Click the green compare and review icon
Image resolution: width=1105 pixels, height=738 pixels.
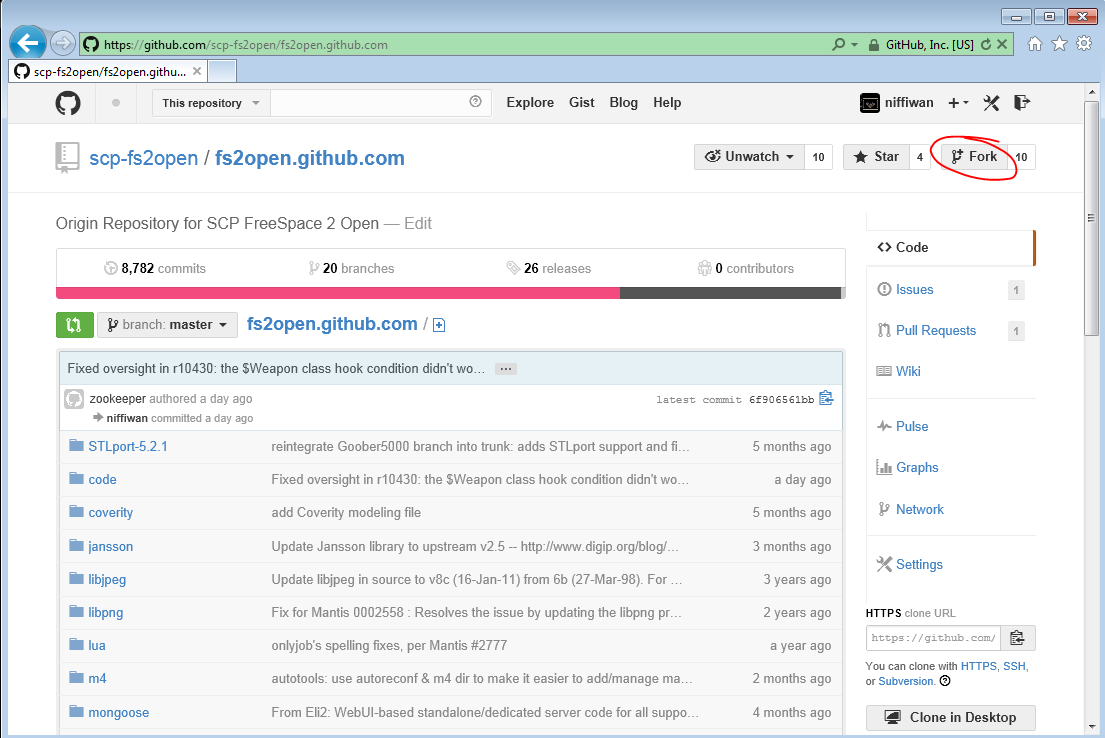coord(74,325)
